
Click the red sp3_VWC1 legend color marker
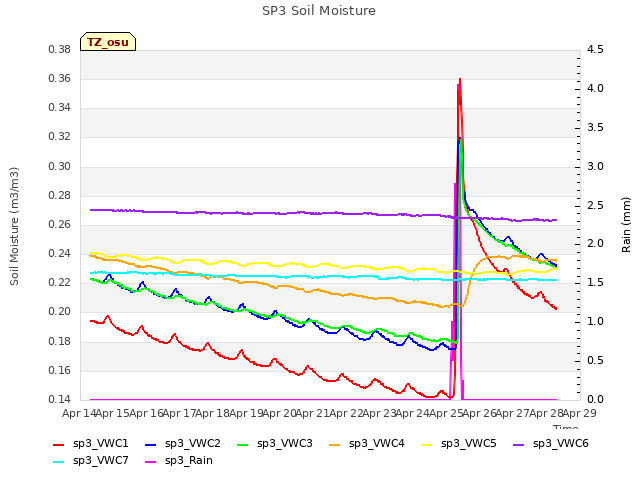59,445
